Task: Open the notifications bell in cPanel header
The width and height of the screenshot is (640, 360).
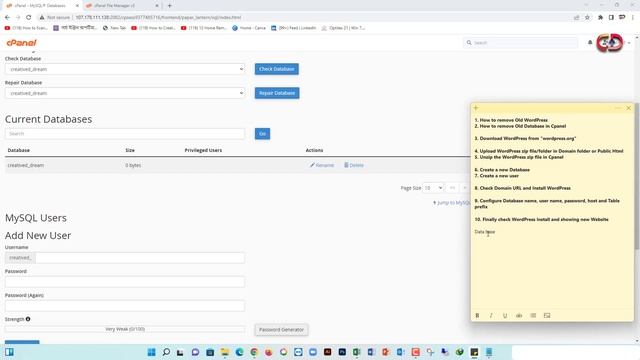Action: 590,42
